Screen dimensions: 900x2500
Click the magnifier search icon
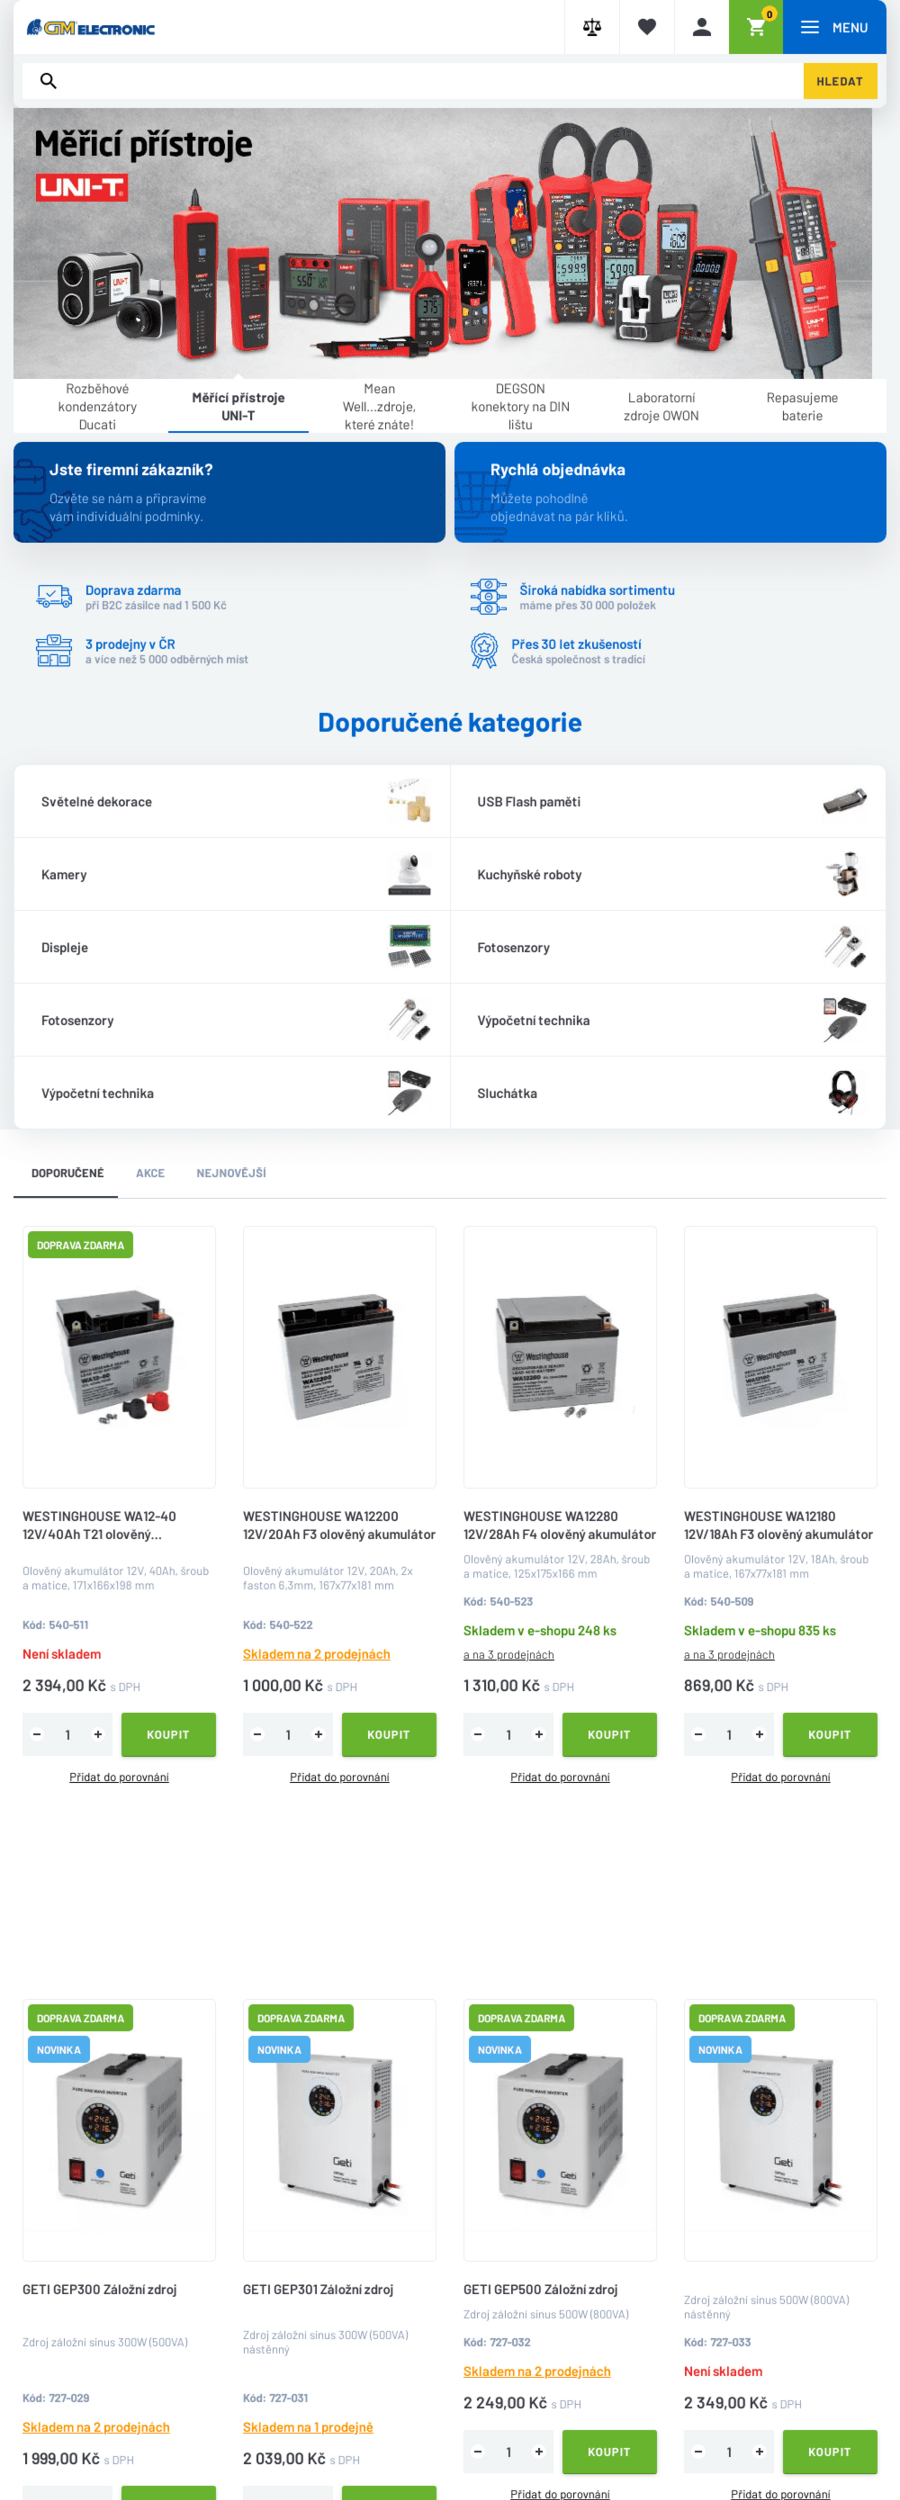click(48, 81)
